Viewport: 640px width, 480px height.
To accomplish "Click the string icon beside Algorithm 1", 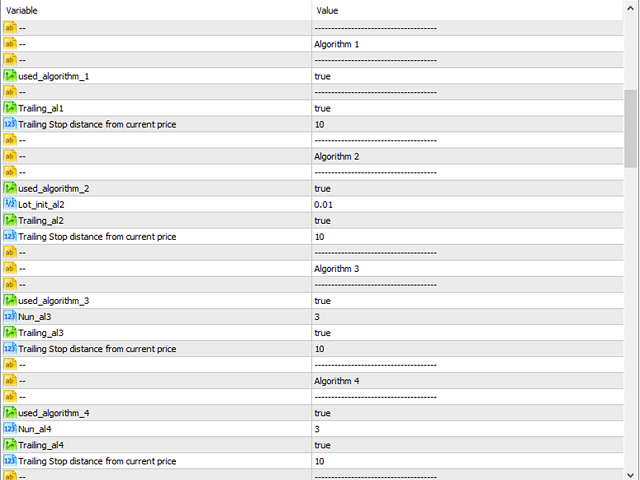I will tap(9, 44).
